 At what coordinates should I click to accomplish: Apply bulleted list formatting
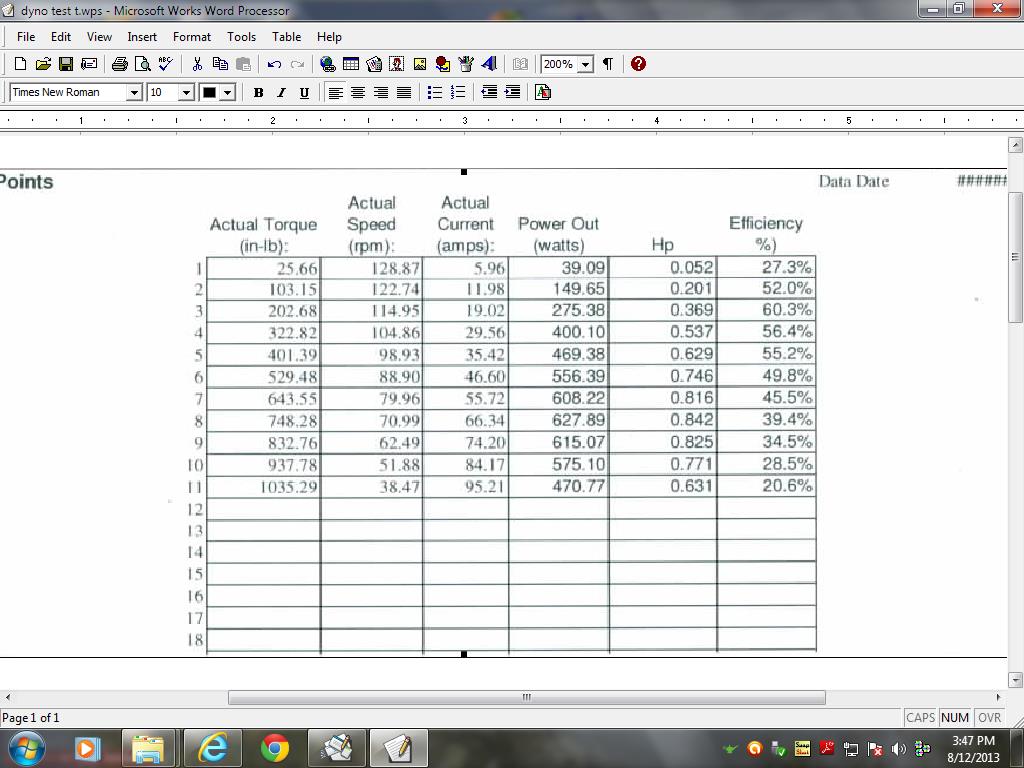(434, 92)
